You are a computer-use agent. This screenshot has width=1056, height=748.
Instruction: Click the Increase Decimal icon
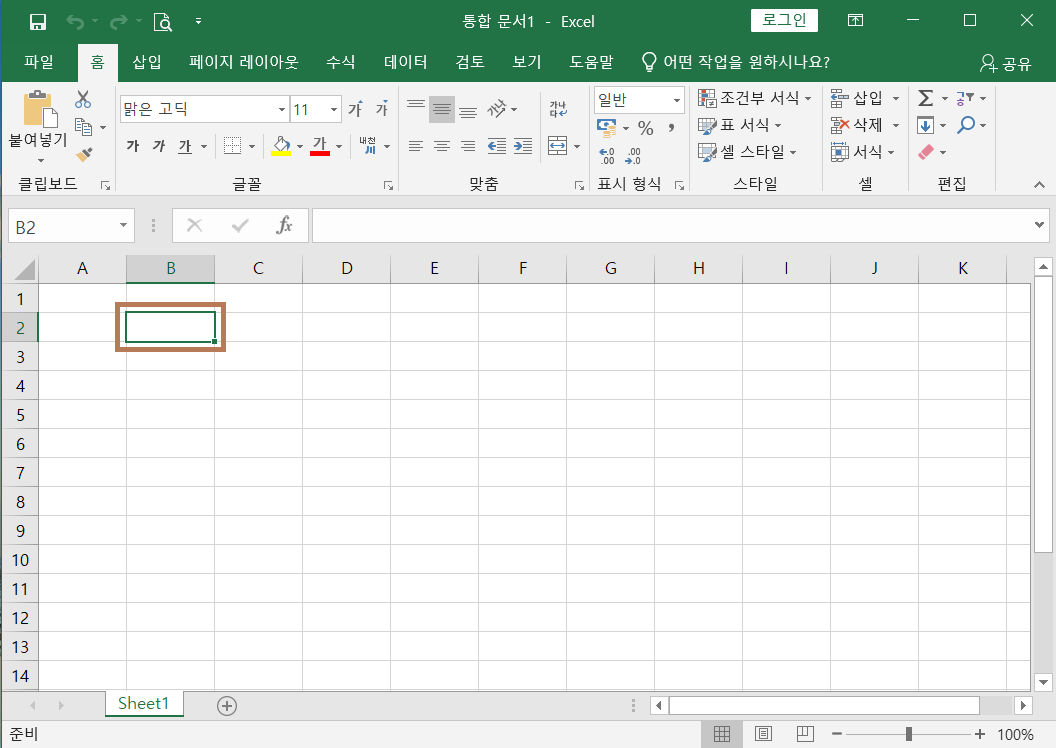606,156
